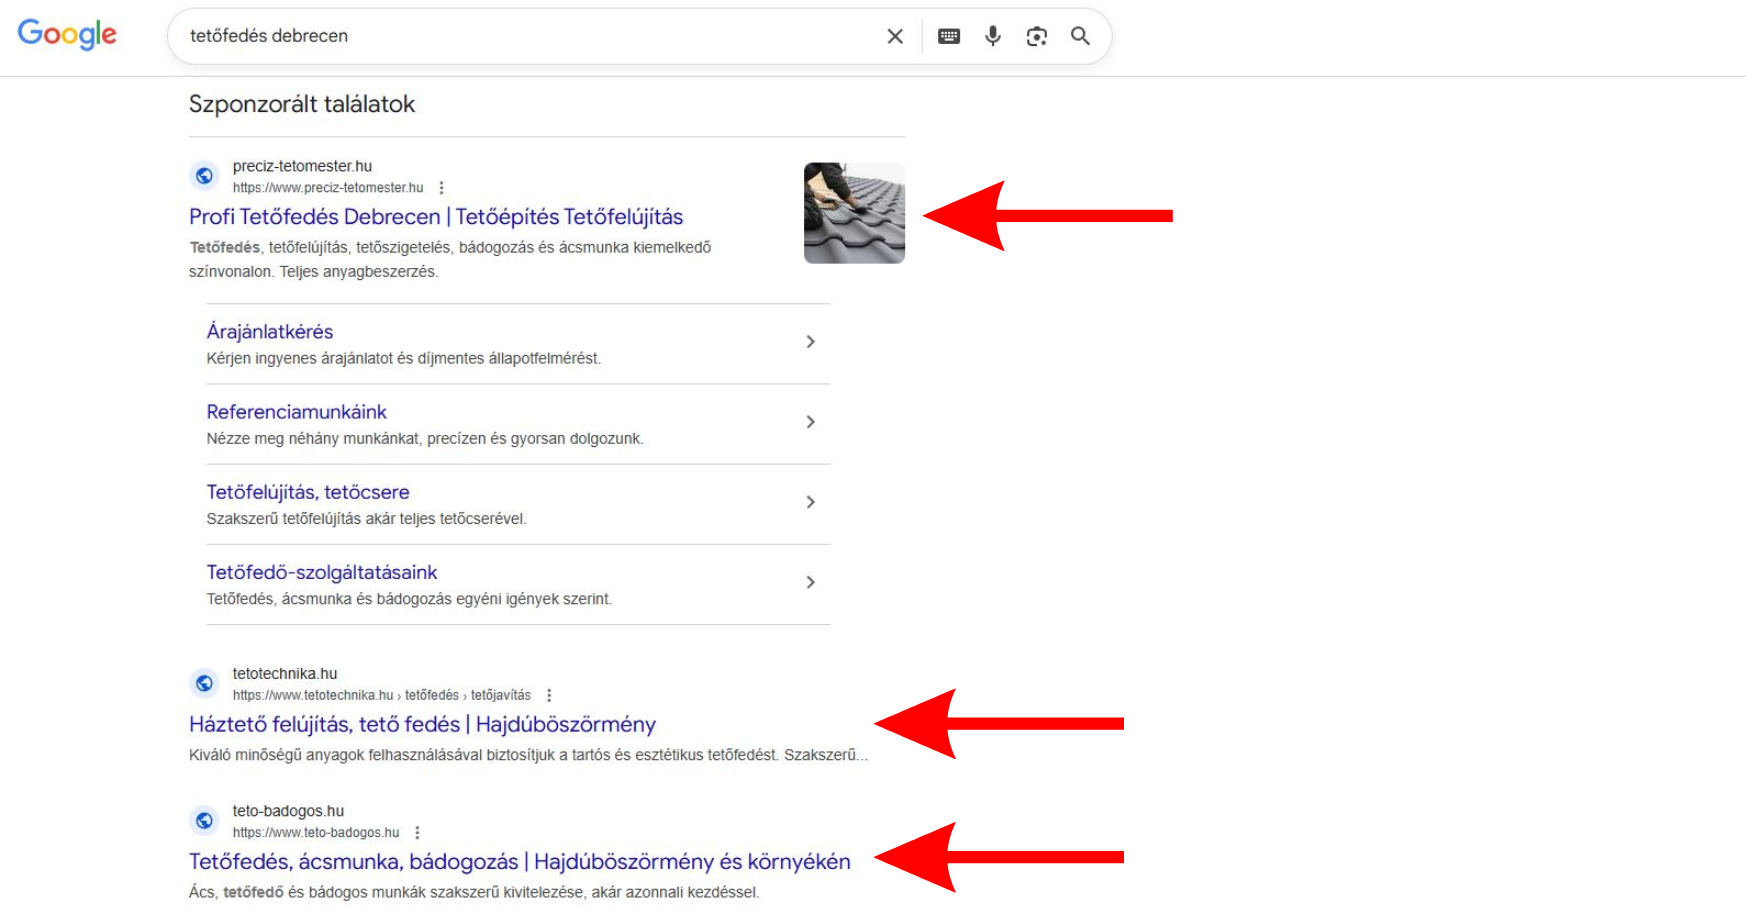Click the 'tetotechnika.hu' site name
1746x913 pixels.
click(285, 674)
